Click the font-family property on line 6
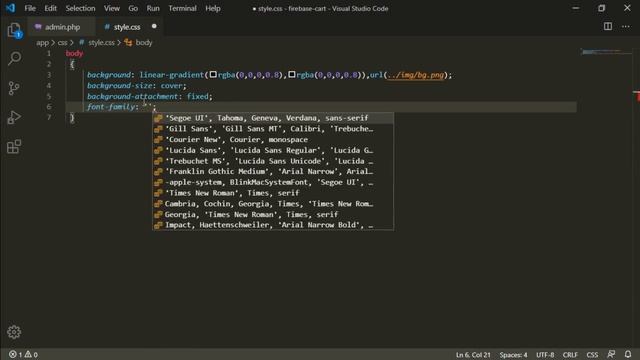Screen dimensions: 640x360 (111, 107)
